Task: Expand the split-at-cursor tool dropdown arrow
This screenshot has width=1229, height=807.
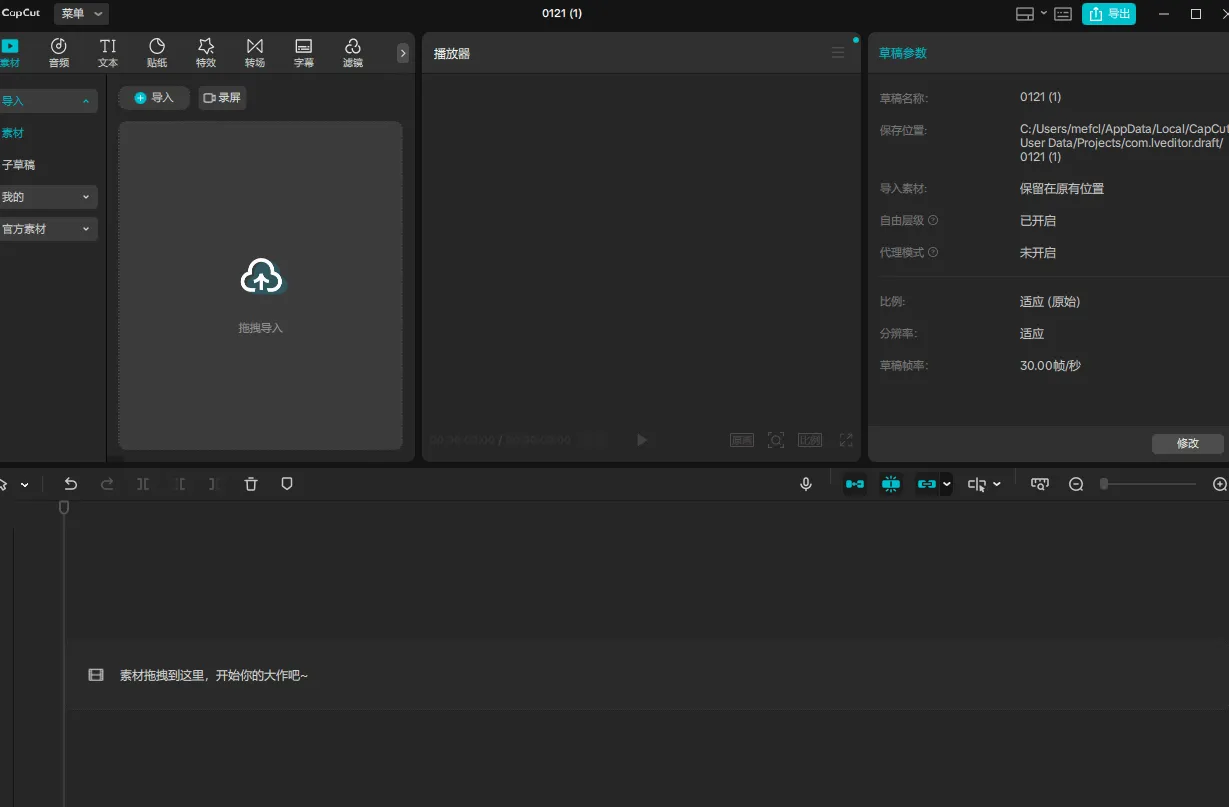Action: pos(997,485)
